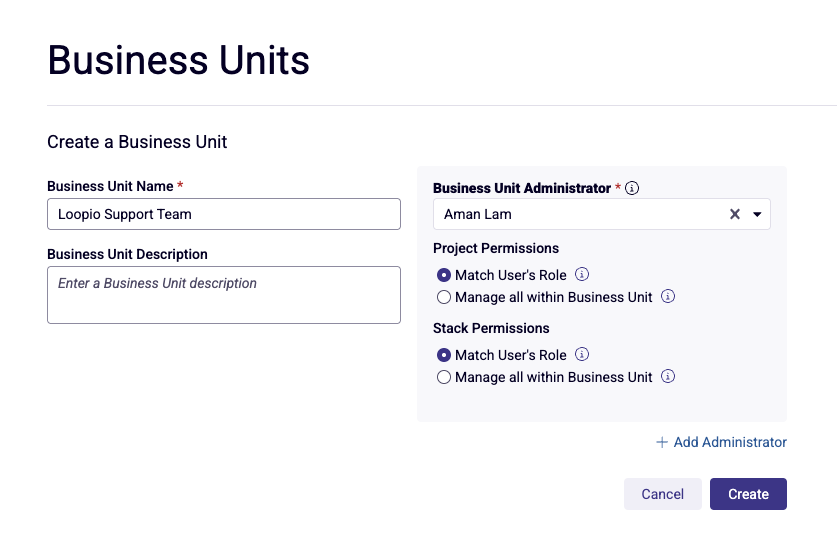Click the Create button
This screenshot has height=551, width=837.
pos(748,494)
